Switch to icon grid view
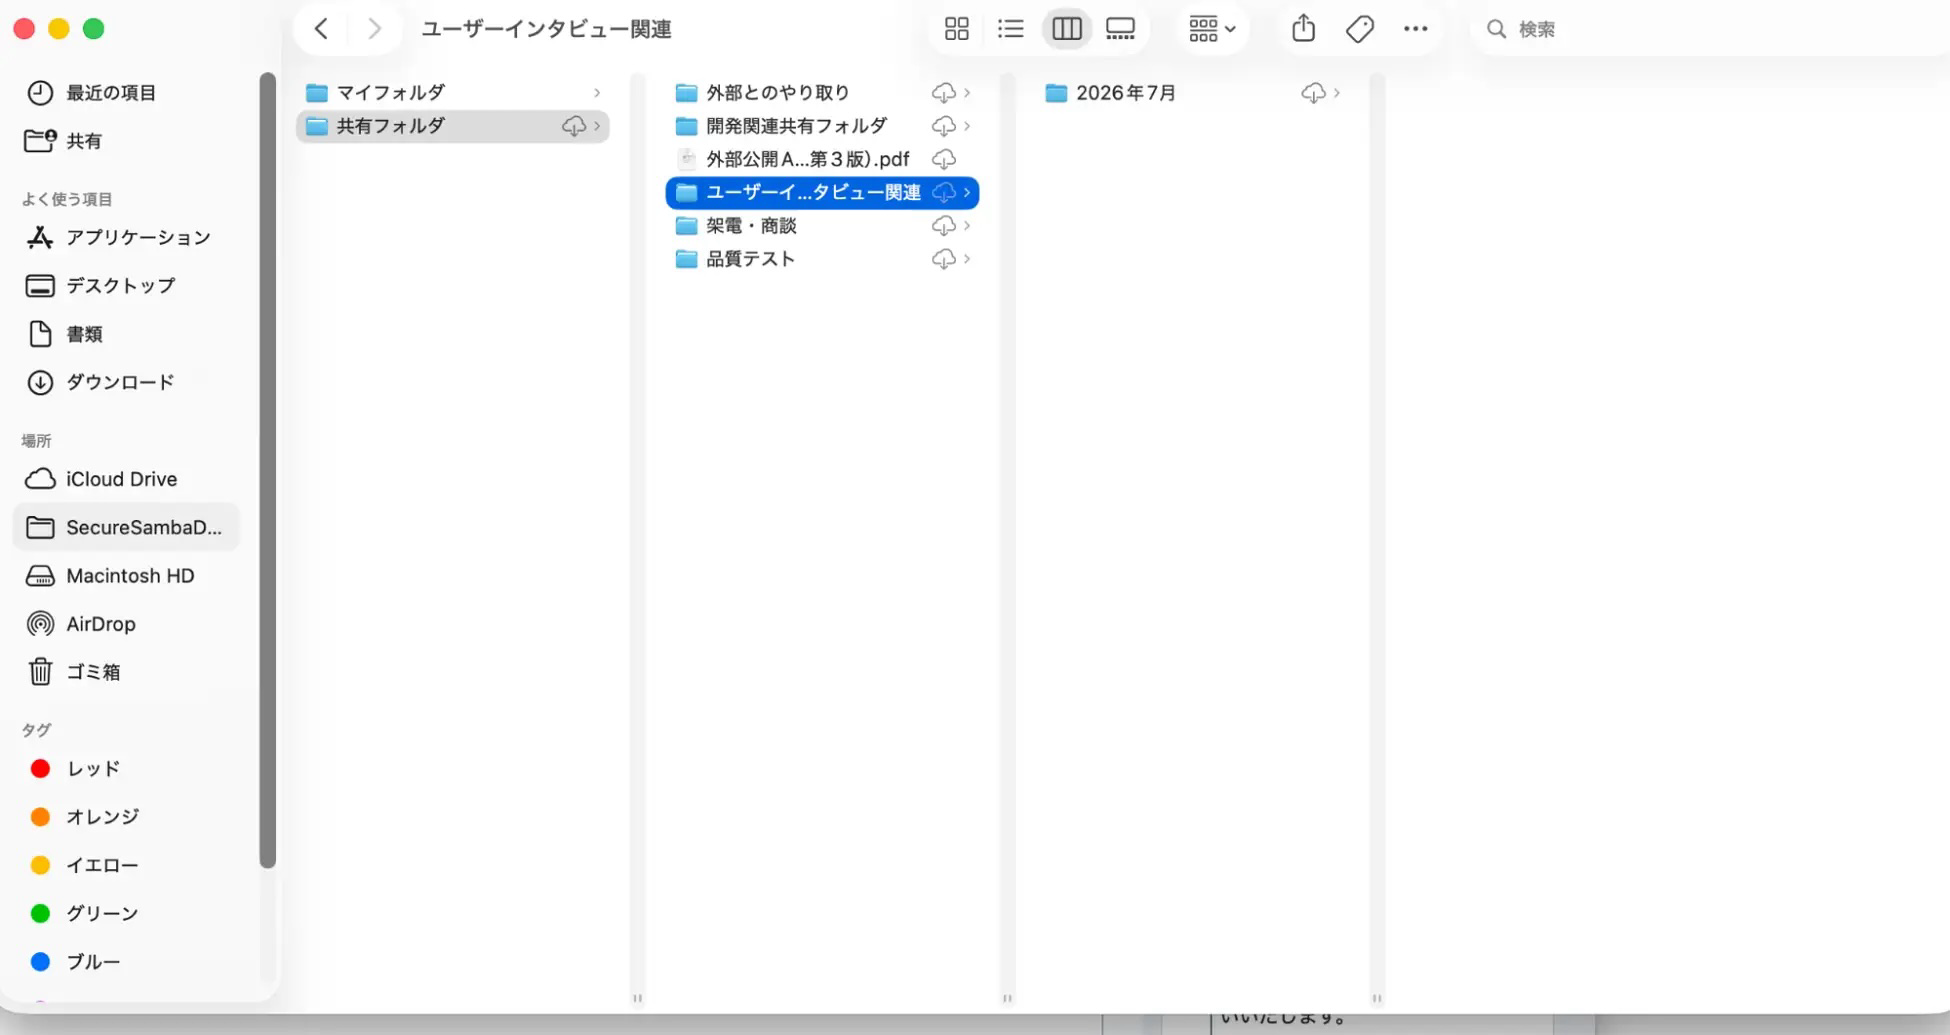This screenshot has height=1035, width=1950. pos(957,29)
